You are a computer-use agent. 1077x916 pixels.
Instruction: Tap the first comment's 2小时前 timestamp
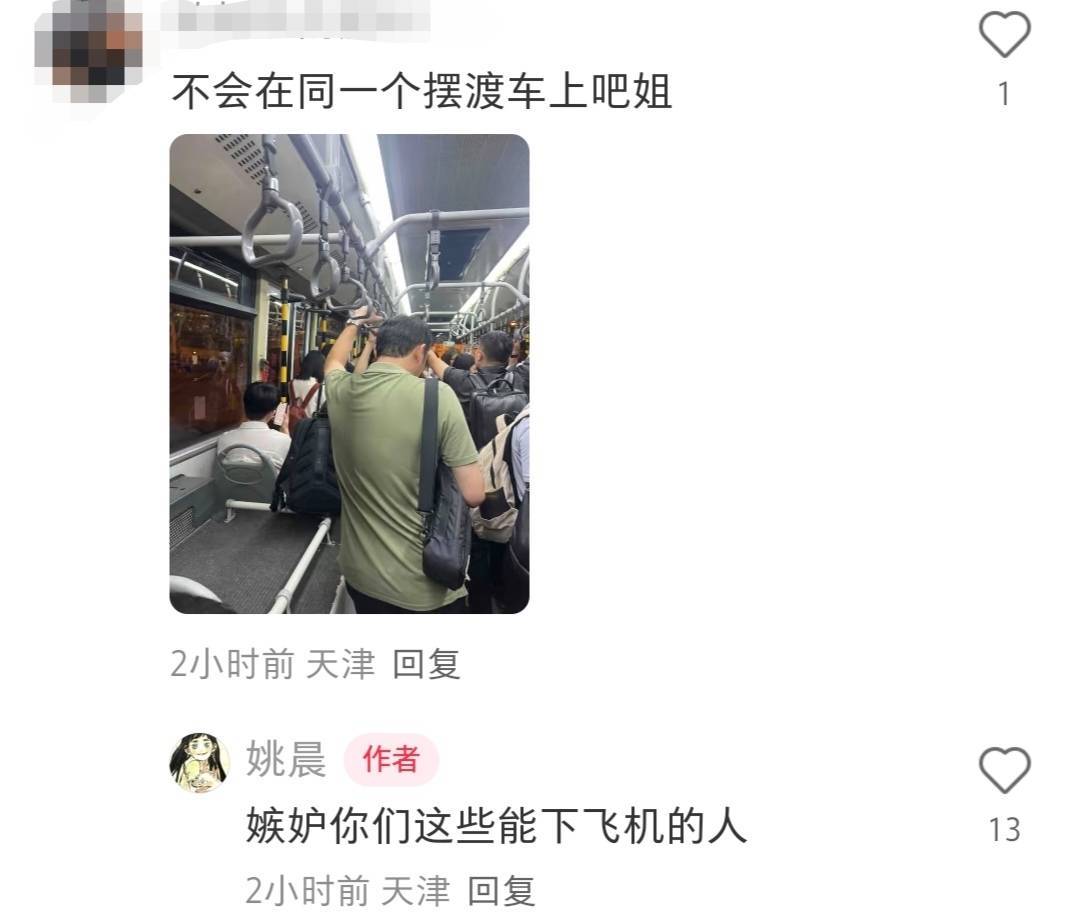(232, 664)
